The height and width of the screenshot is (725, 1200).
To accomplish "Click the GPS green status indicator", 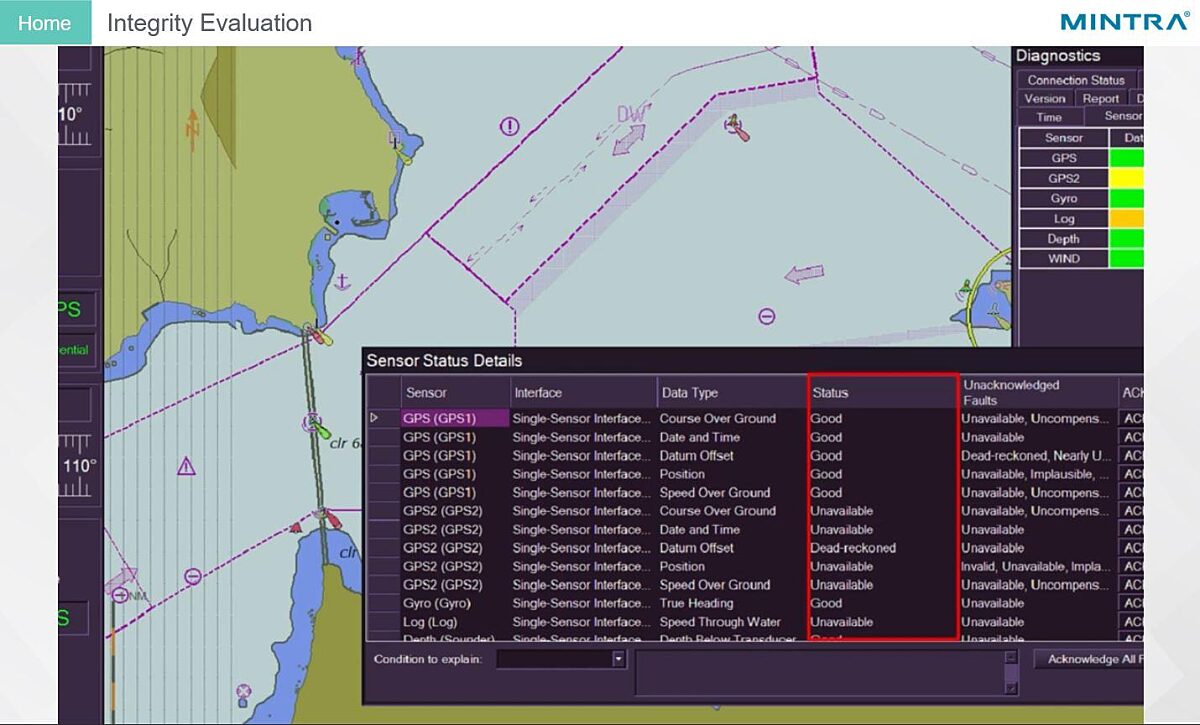I will pos(1126,158).
